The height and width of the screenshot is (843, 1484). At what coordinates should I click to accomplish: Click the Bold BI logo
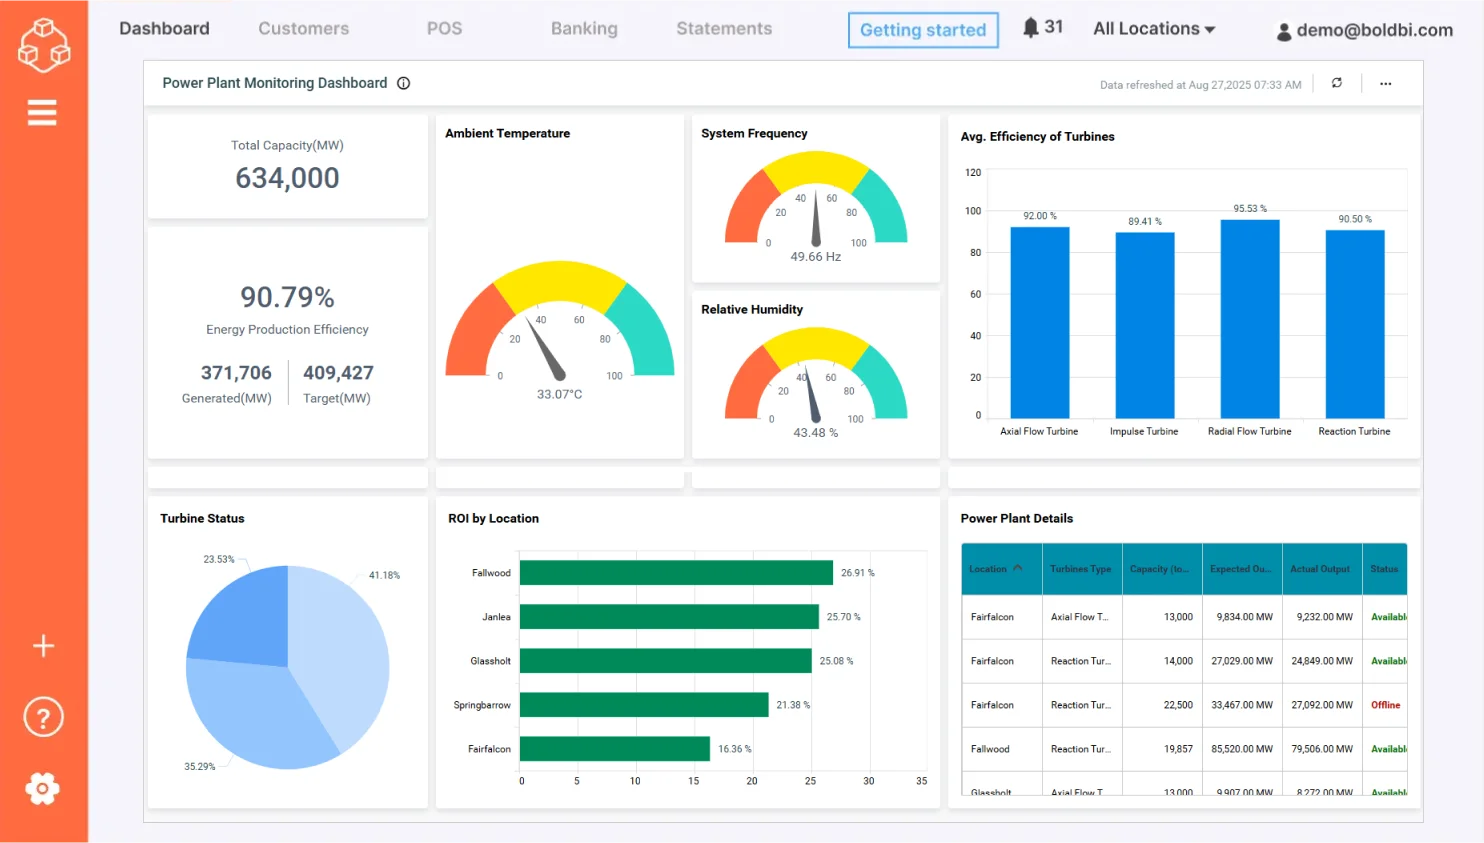coord(43,45)
